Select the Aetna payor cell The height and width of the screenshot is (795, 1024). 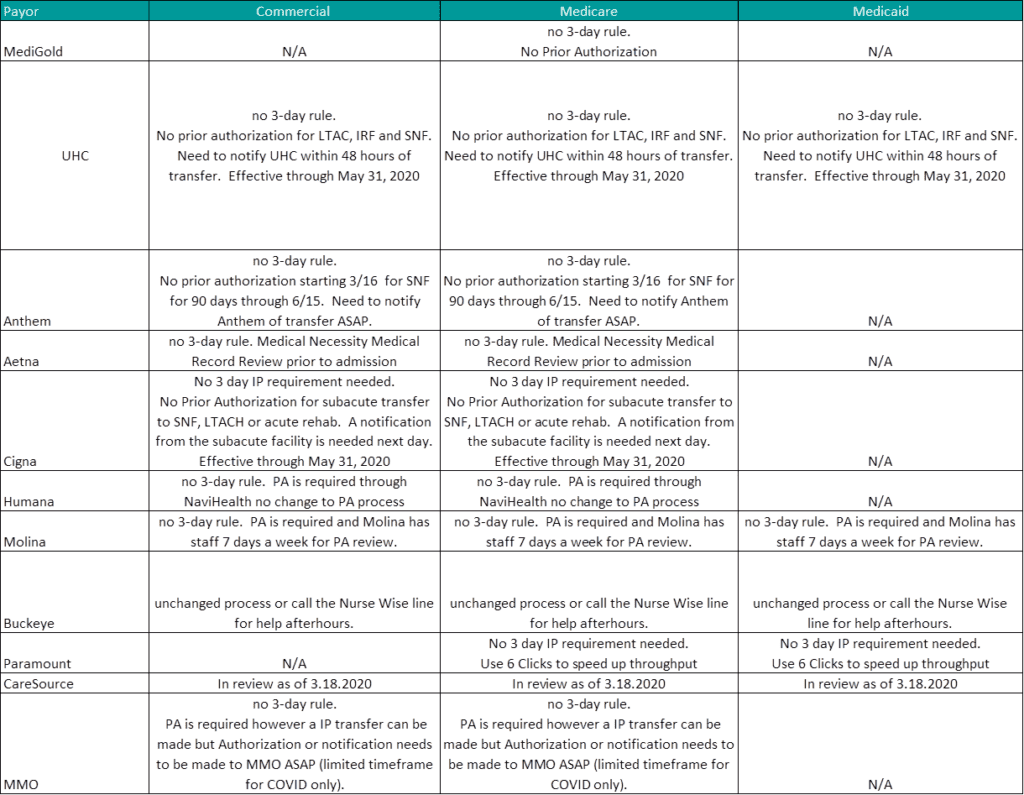point(25,361)
